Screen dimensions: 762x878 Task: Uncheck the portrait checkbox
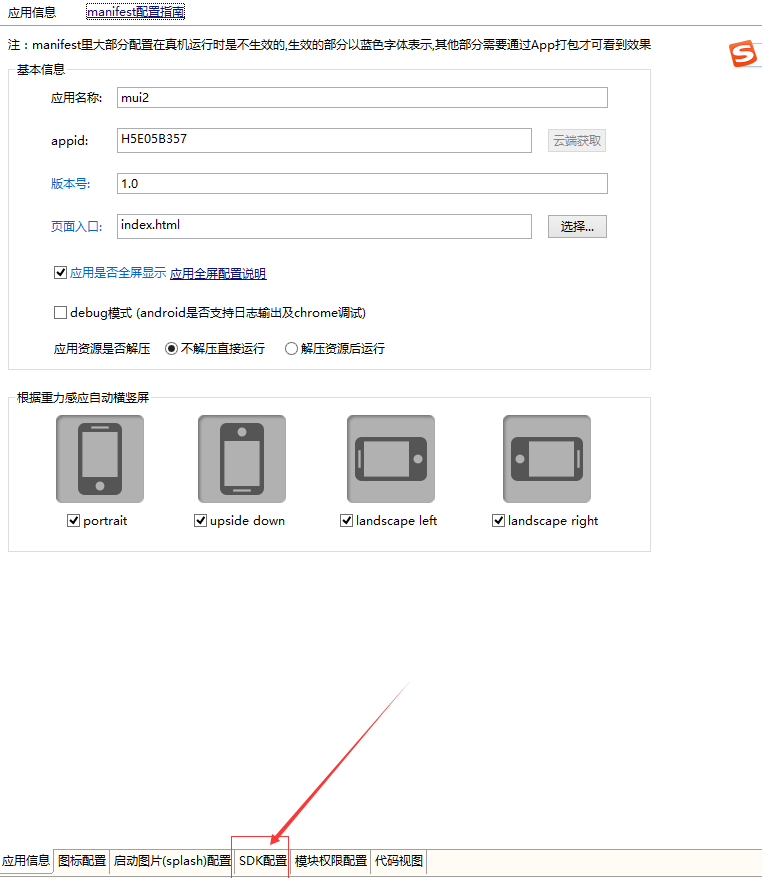73,521
